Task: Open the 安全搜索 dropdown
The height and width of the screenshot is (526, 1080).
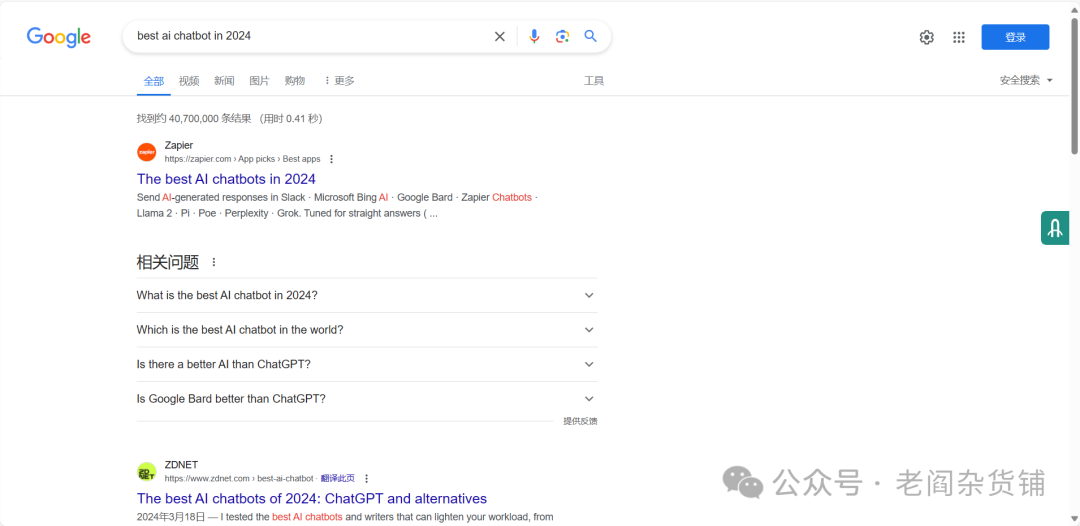Action: click(x=1026, y=80)
